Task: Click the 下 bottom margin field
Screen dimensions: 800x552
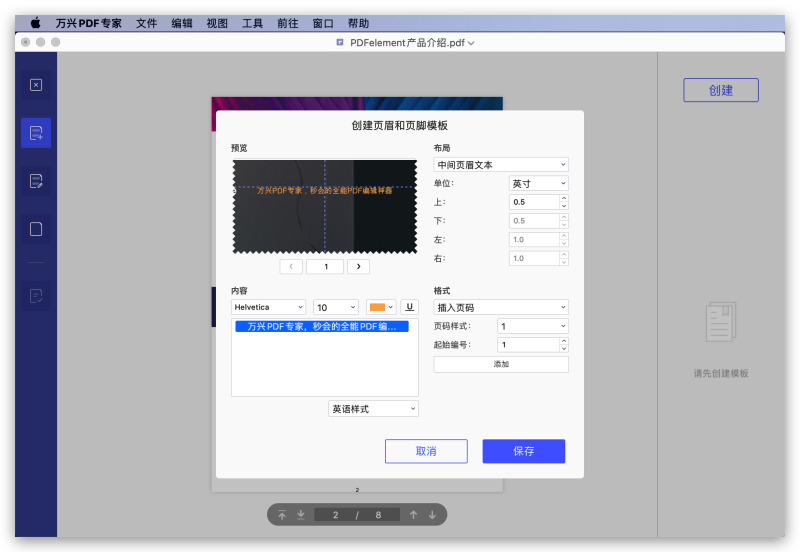Action: pyautogui.click(x=534, y=221)
